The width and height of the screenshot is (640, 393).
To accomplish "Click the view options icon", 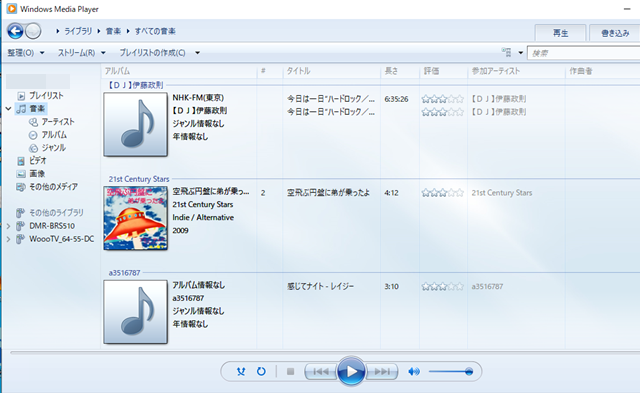I will (x=507, y=52).
